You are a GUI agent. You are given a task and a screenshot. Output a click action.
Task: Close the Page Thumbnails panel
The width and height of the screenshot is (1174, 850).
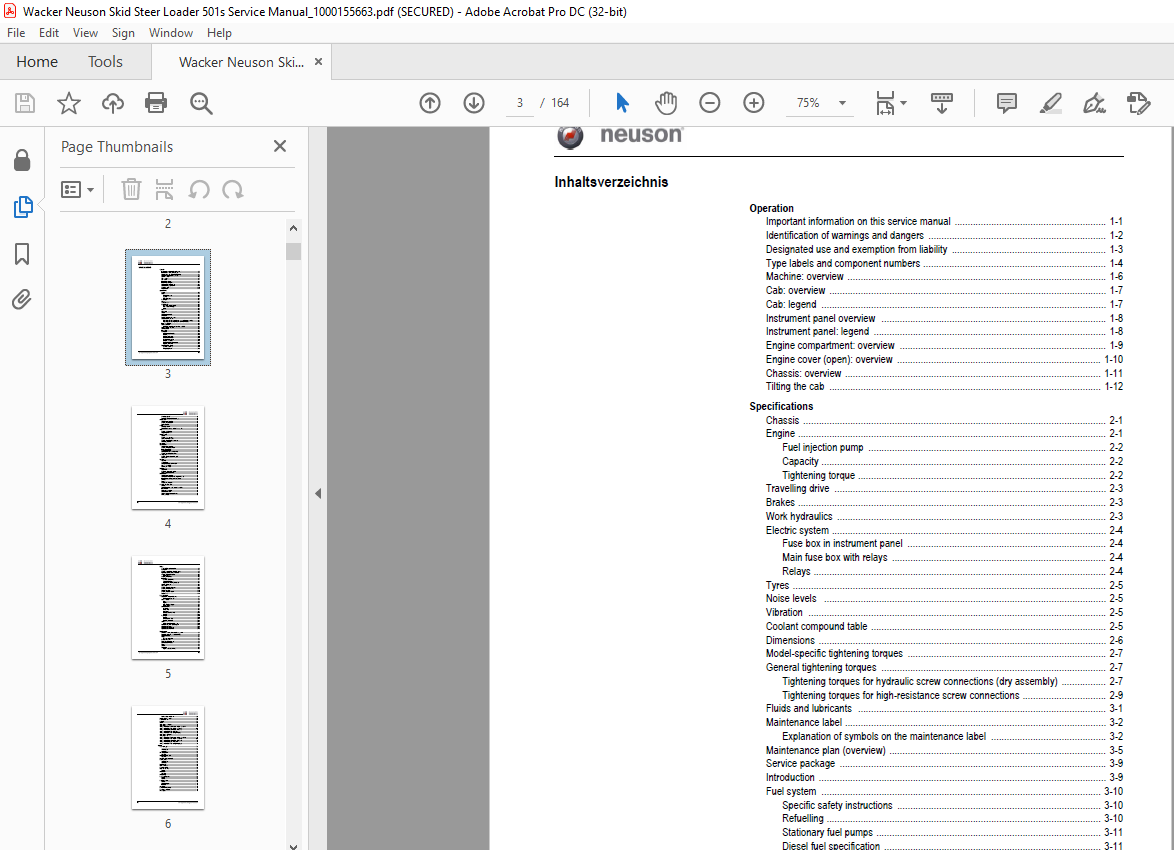pyautogui.click(x=280, y=146)
